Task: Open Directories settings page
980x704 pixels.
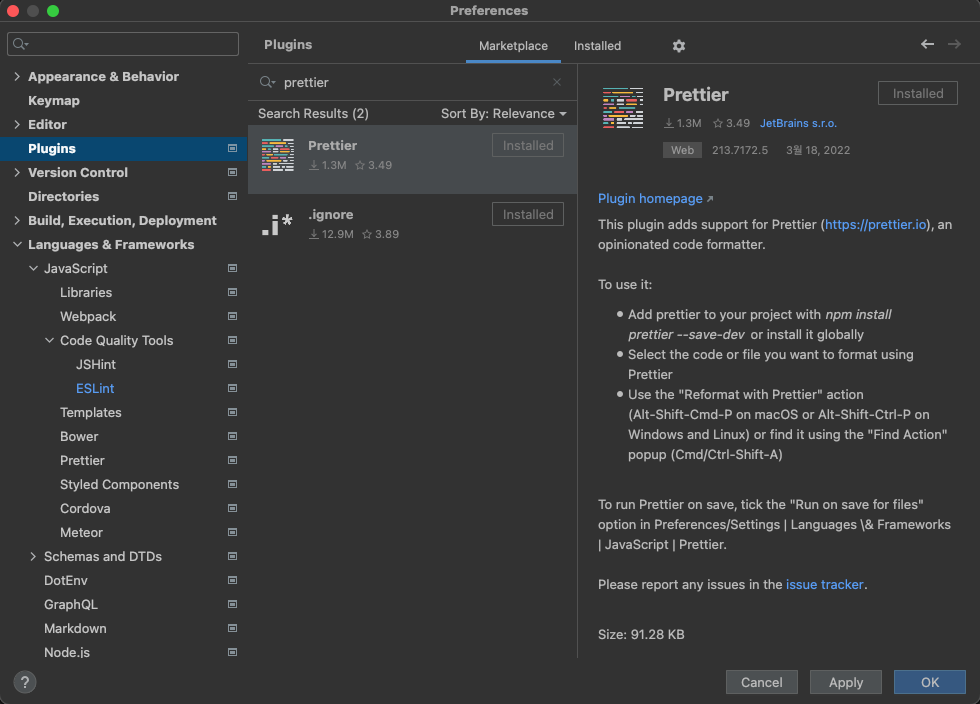Action: click(64, 196)
